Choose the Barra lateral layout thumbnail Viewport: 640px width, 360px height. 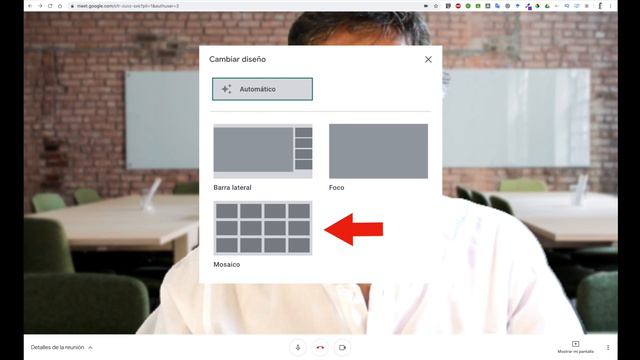[x=263, y=151]
